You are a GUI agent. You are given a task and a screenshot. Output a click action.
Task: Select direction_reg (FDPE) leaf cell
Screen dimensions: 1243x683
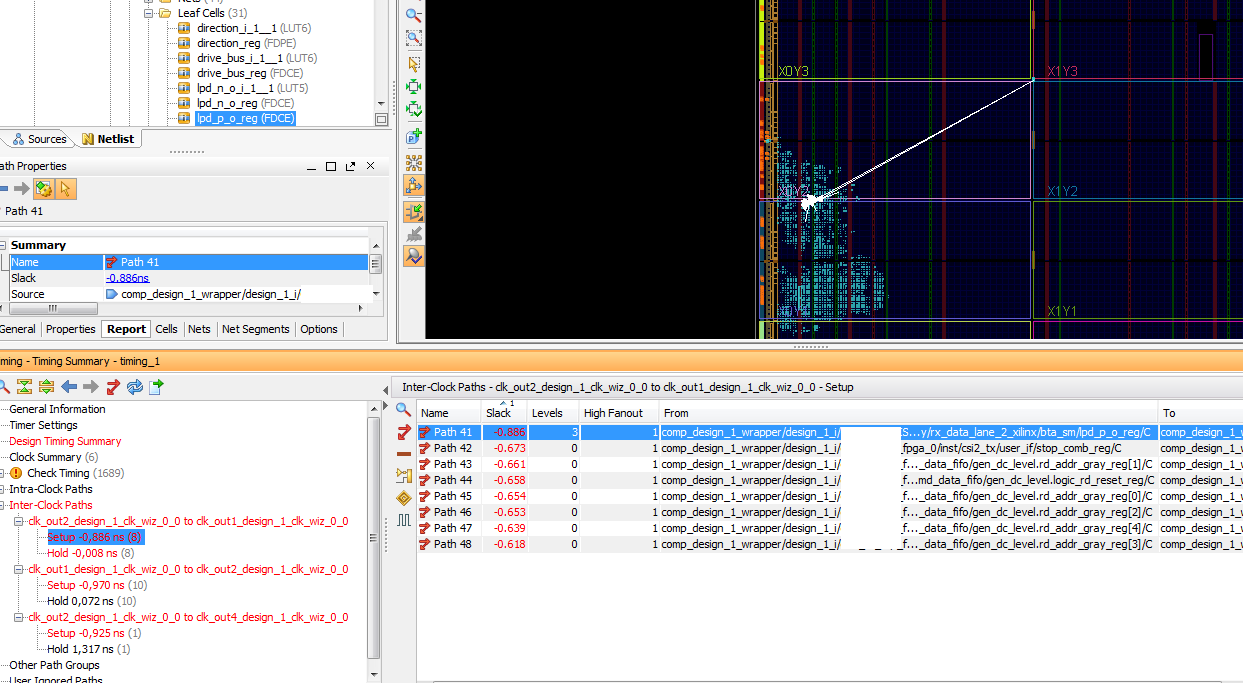tap(245, 43)
